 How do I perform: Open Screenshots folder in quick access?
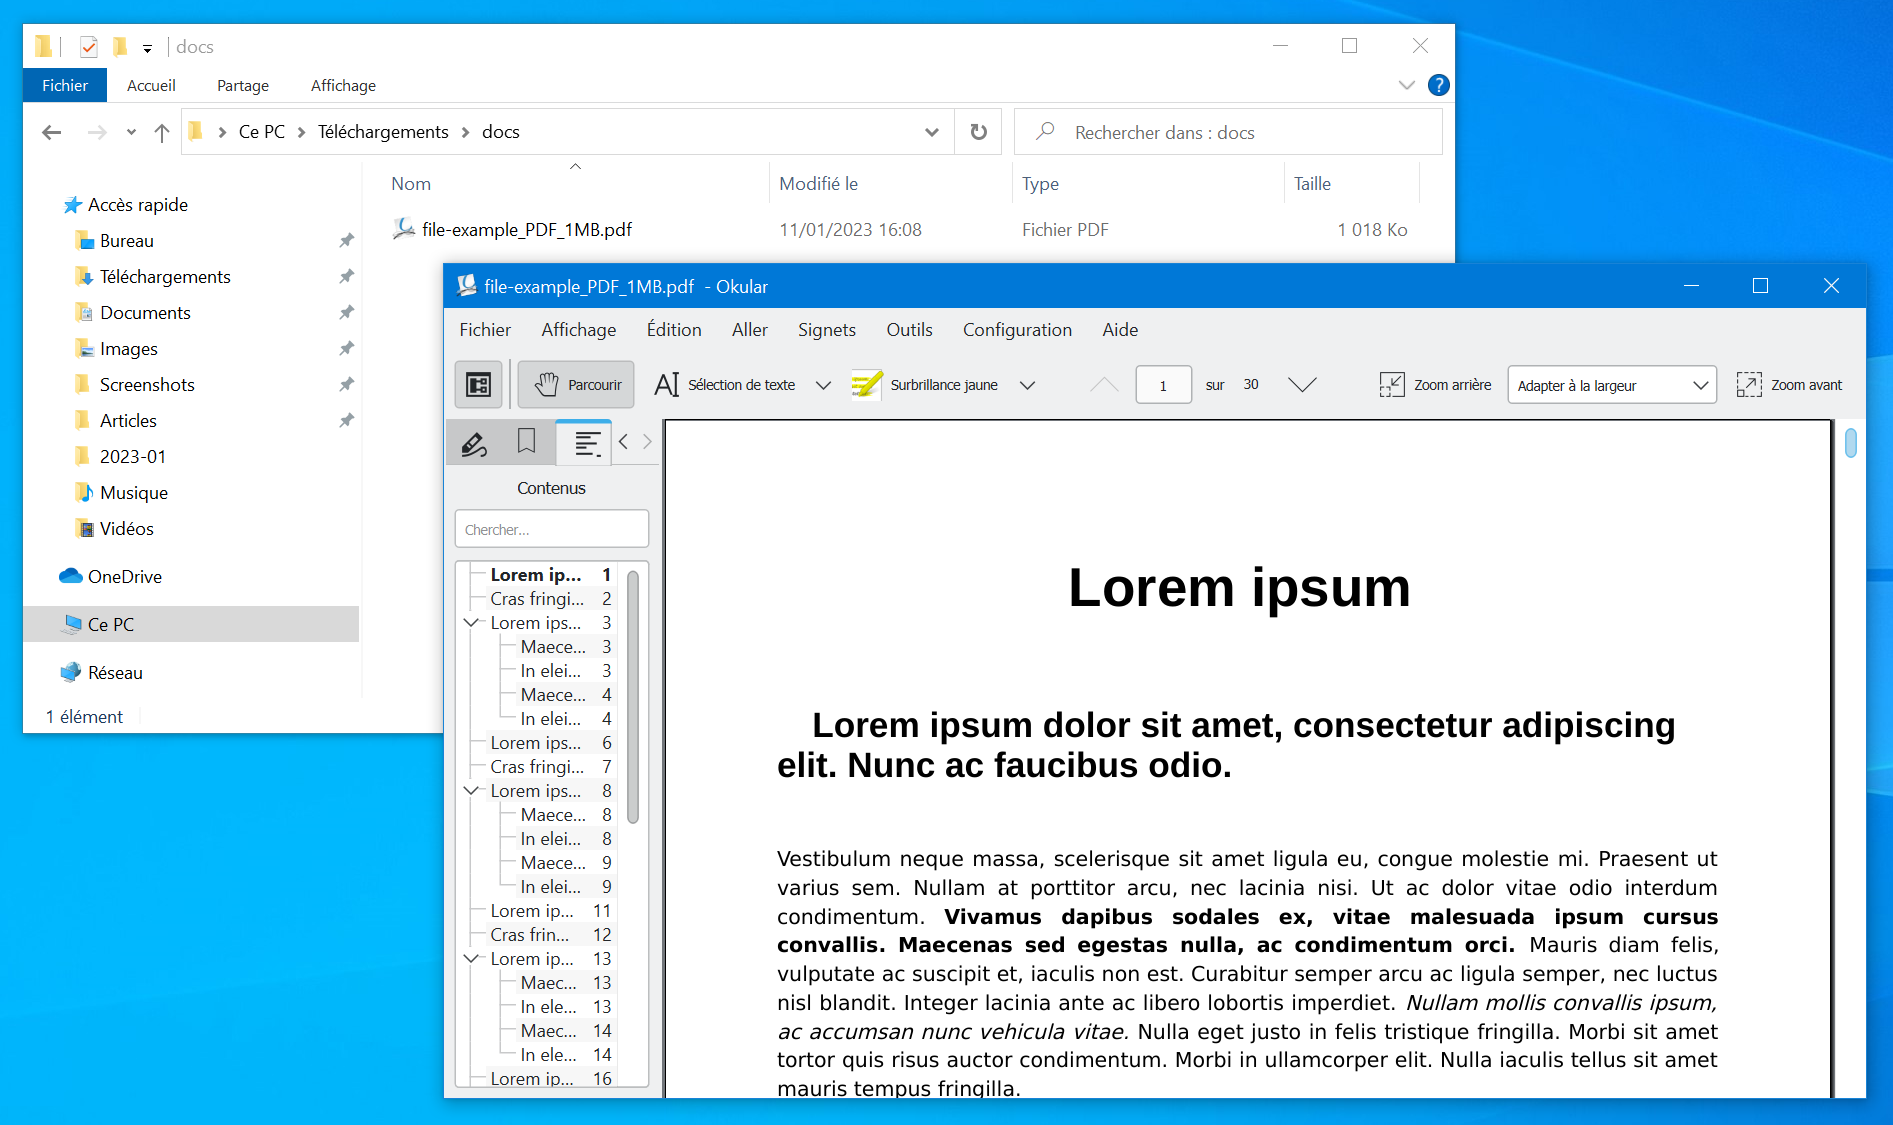point(147,385)
